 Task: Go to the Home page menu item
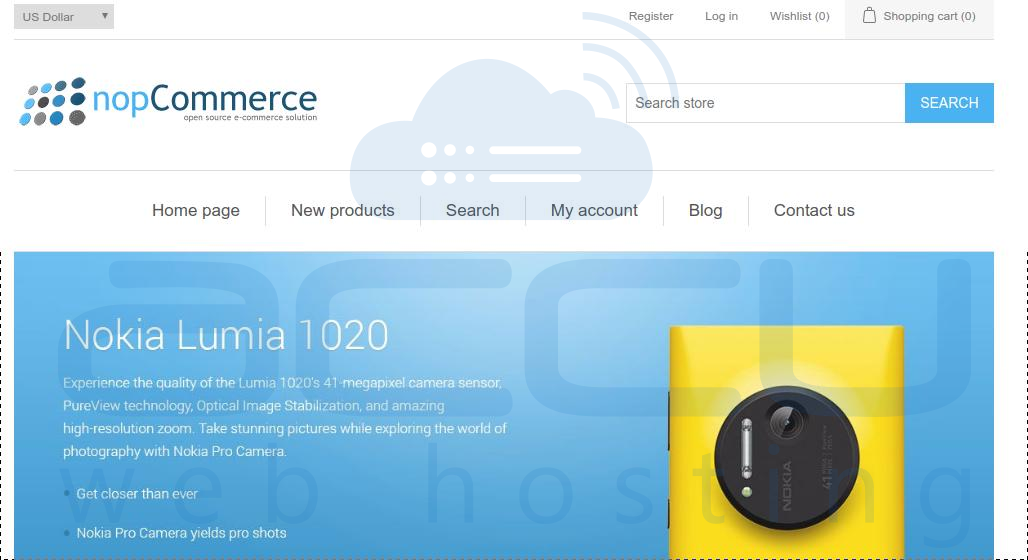tap(195, 210)
